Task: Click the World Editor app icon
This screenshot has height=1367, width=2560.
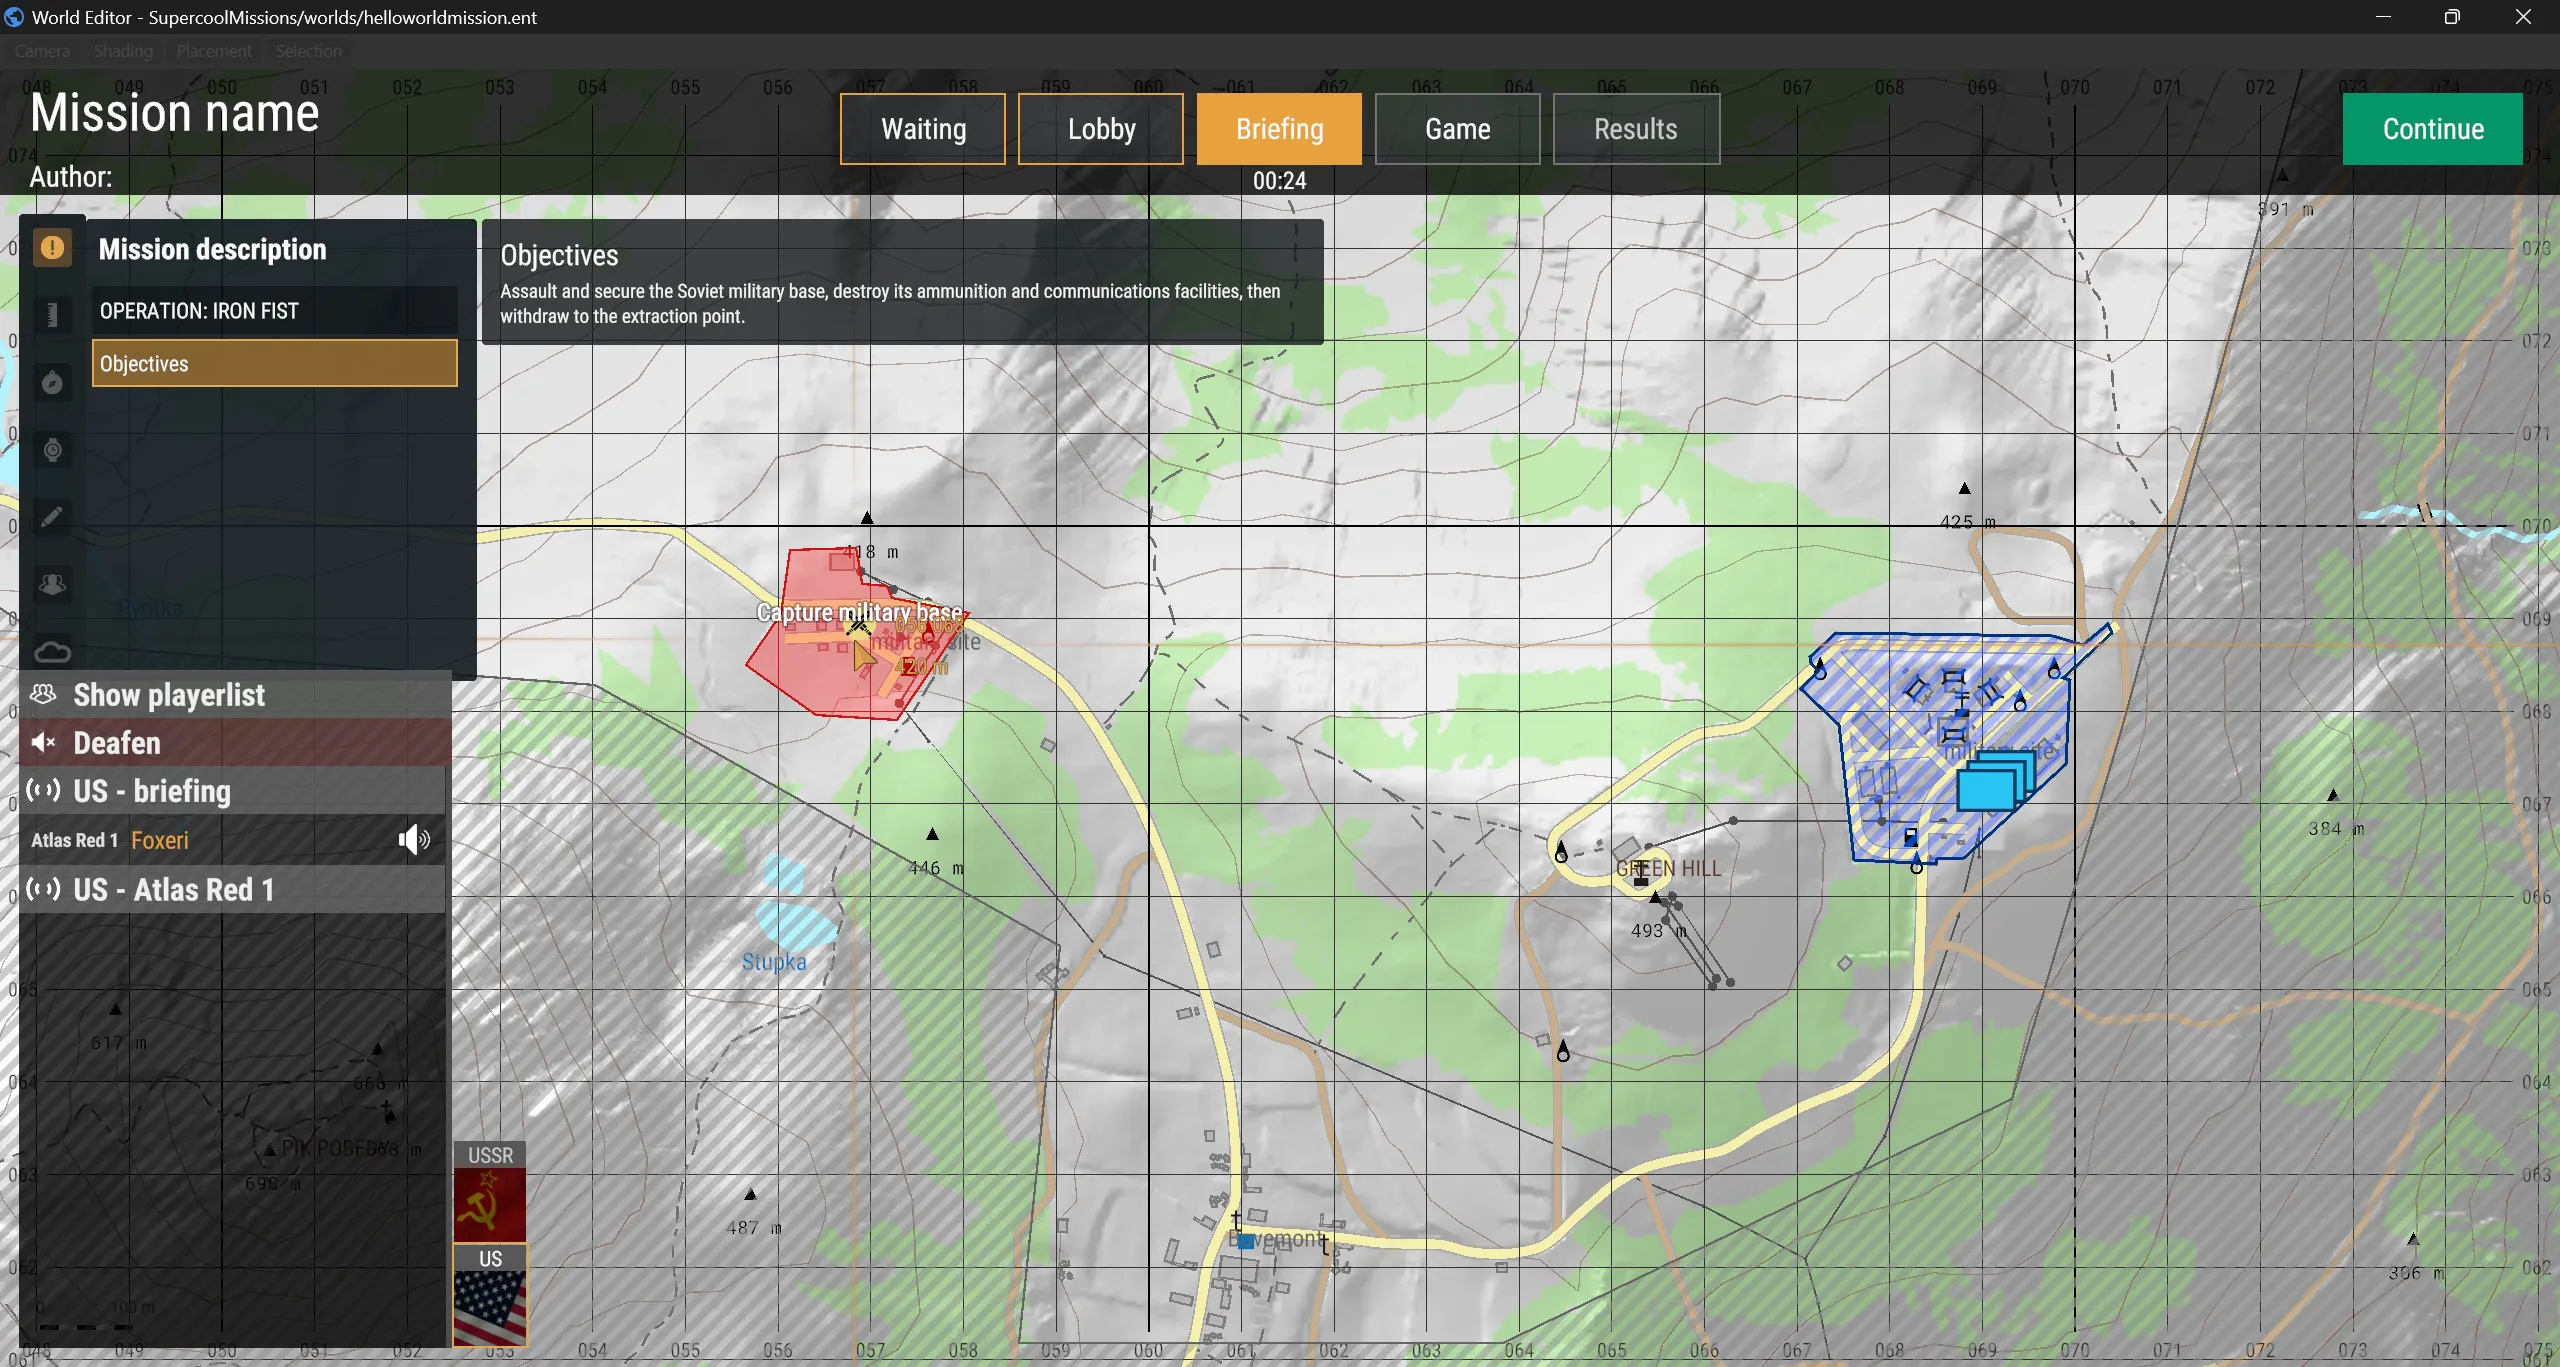Action: 14,17
